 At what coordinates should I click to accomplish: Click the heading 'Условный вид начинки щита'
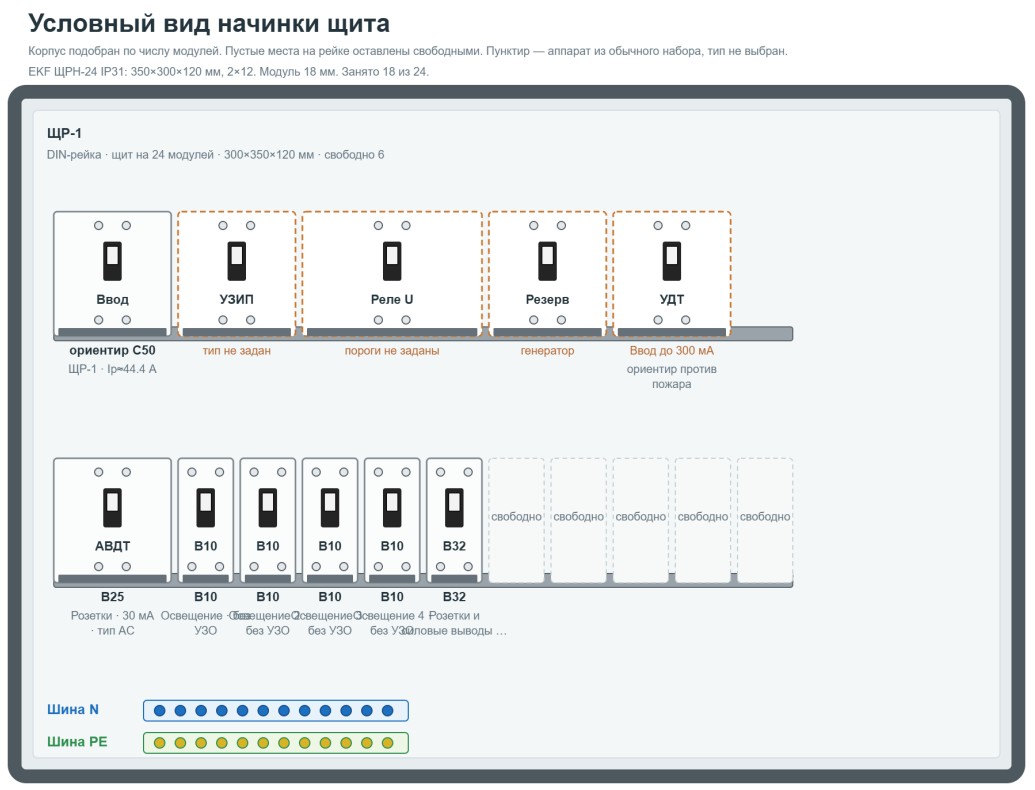pyautogui.click(x=209, y=23)
